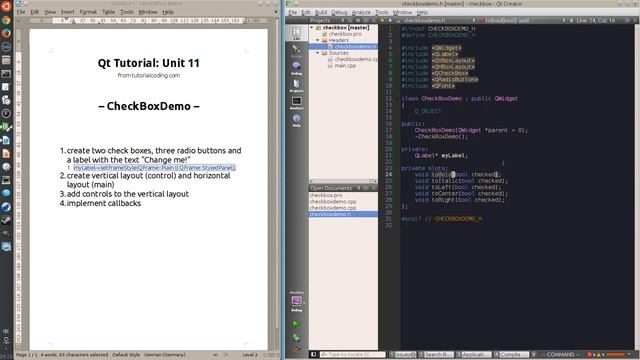Open Analyze menu in Qt Creator
This screenshot has height=360, width=640.
click(x=361, y=12)
